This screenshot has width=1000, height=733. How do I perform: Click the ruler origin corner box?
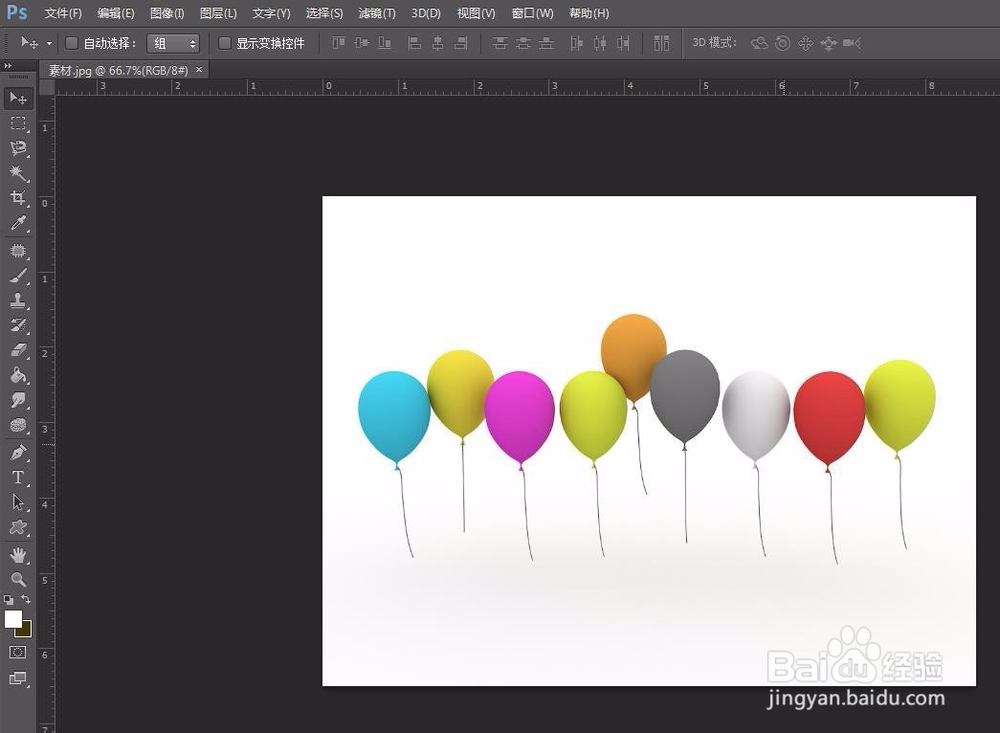pyautogui.click(x=47, y=87)
